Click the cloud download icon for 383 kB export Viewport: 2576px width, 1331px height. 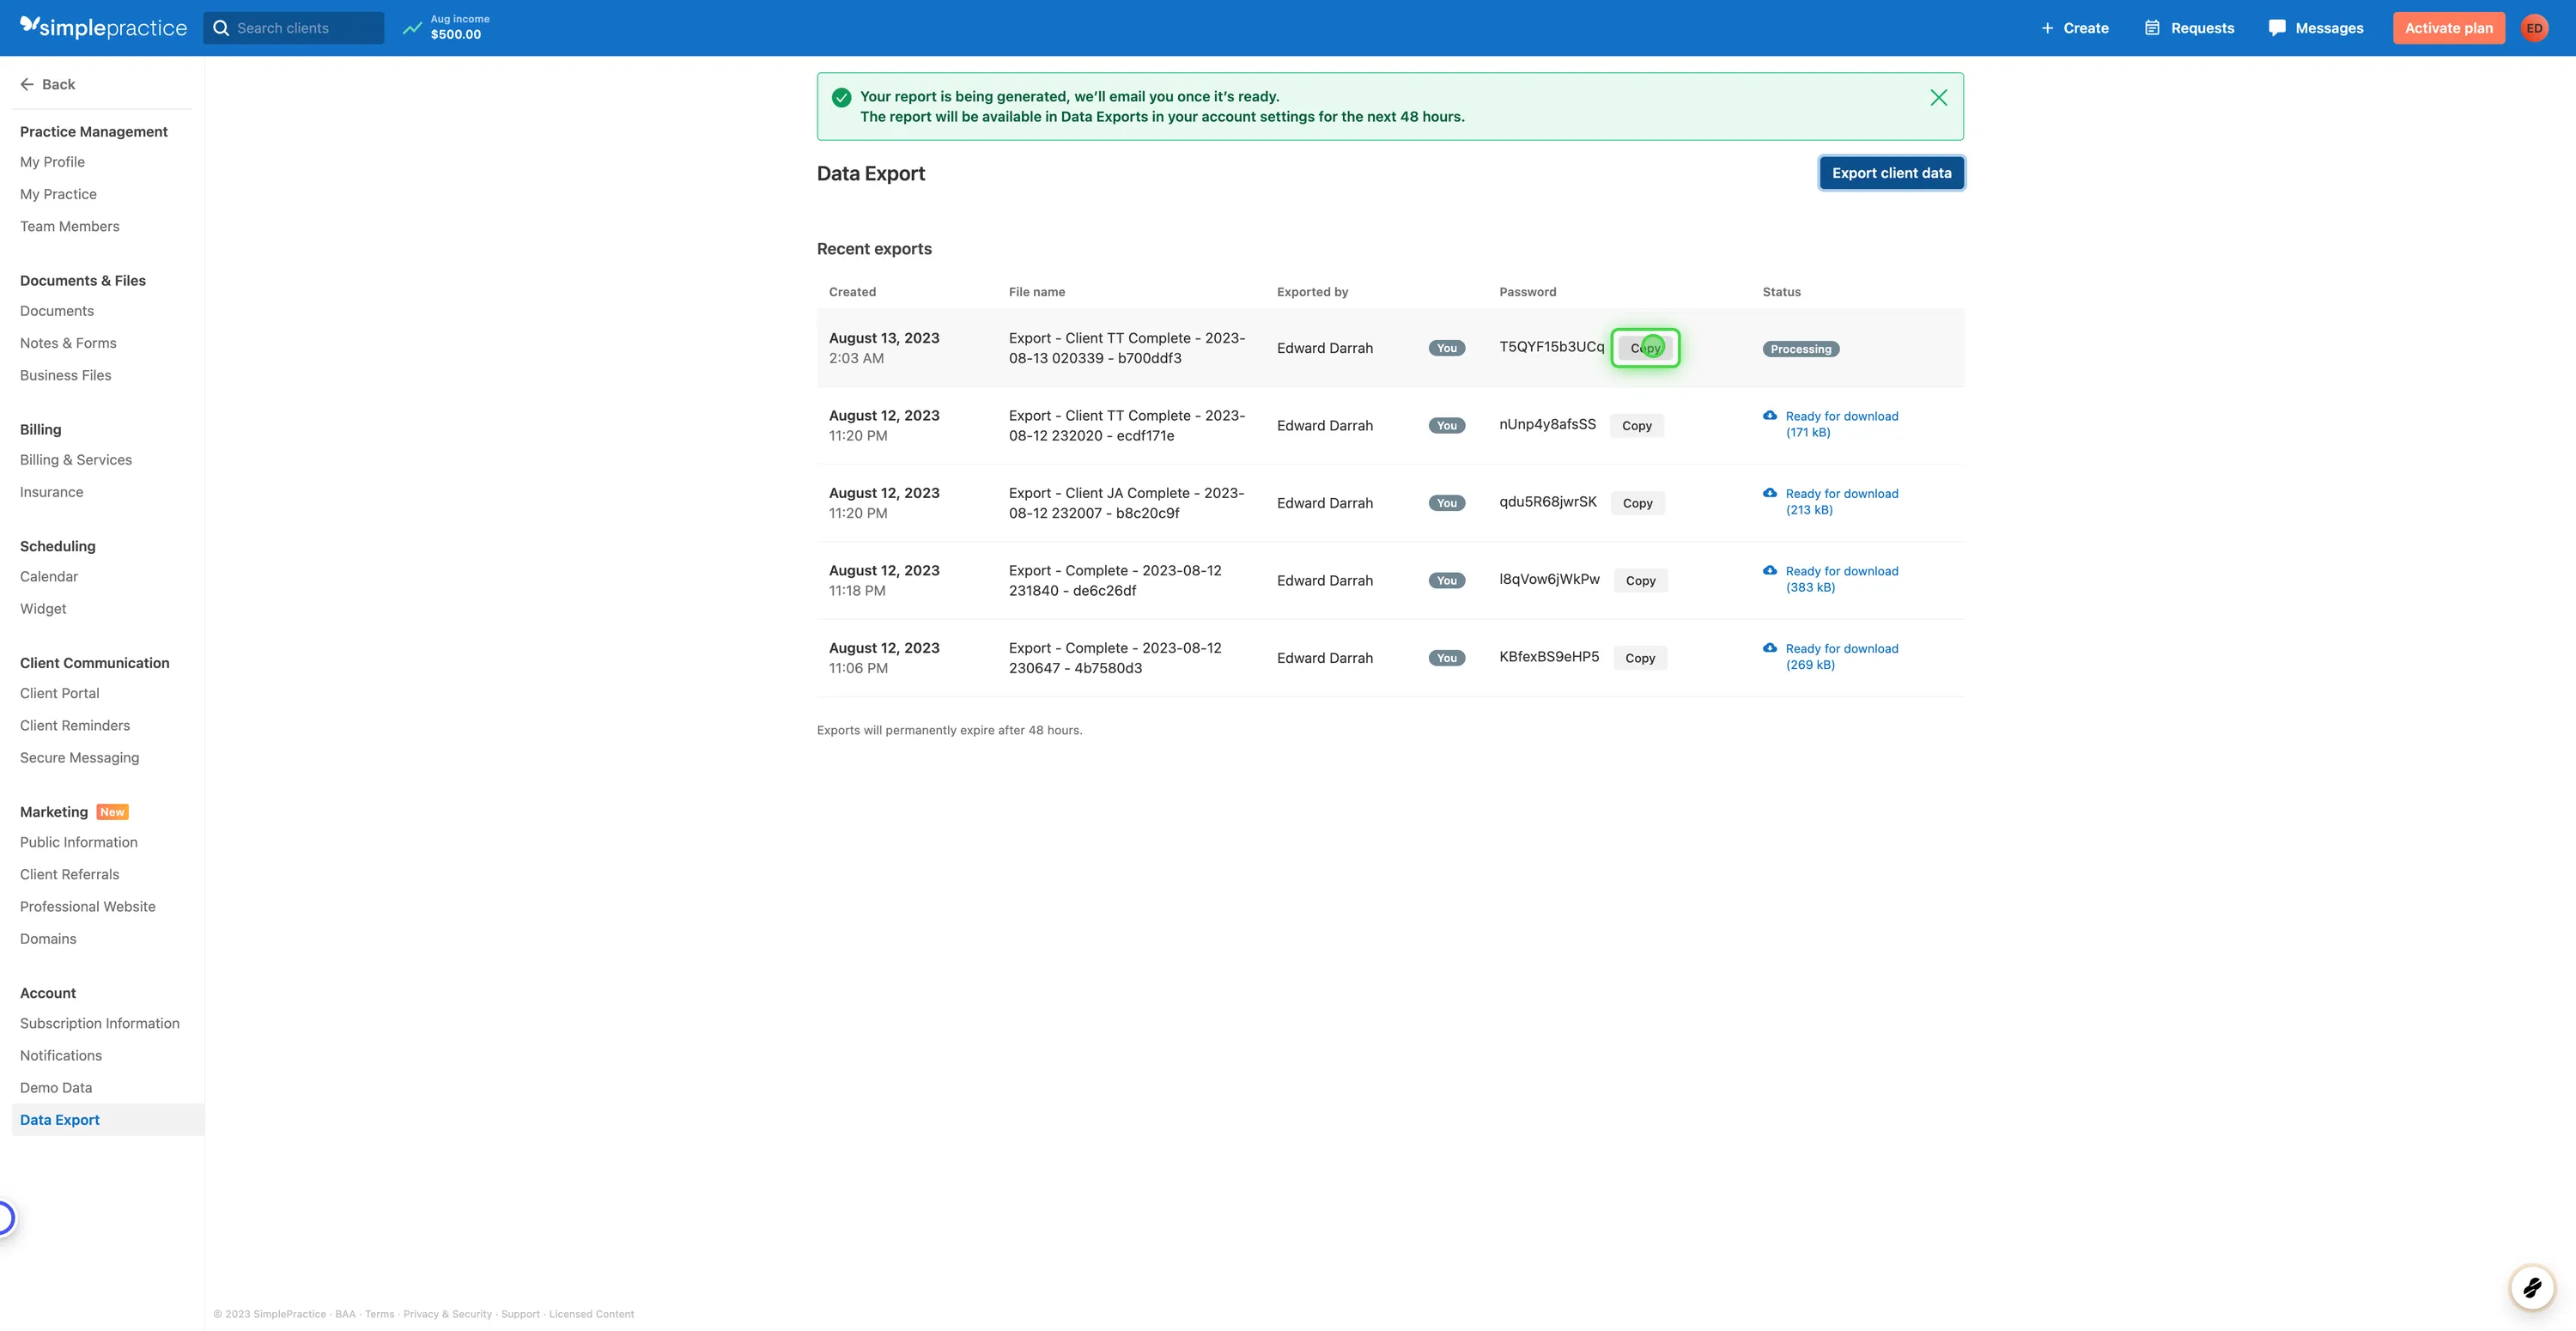[1769, 570]
